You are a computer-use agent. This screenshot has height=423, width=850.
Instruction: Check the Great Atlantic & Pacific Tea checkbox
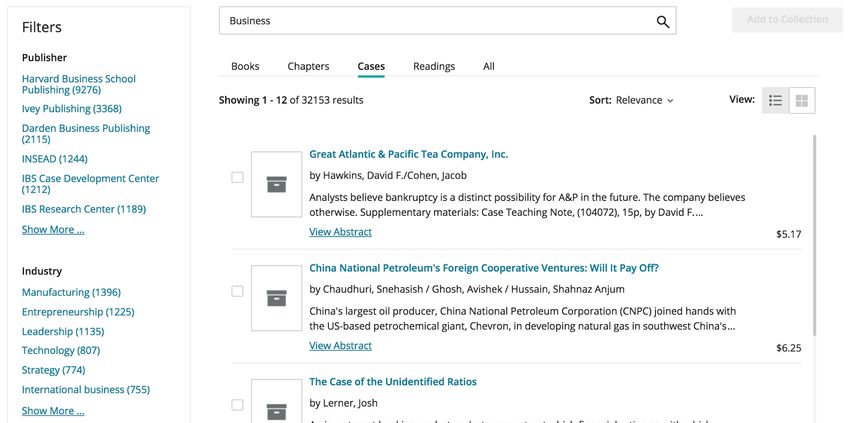click(x=237, y=177)
